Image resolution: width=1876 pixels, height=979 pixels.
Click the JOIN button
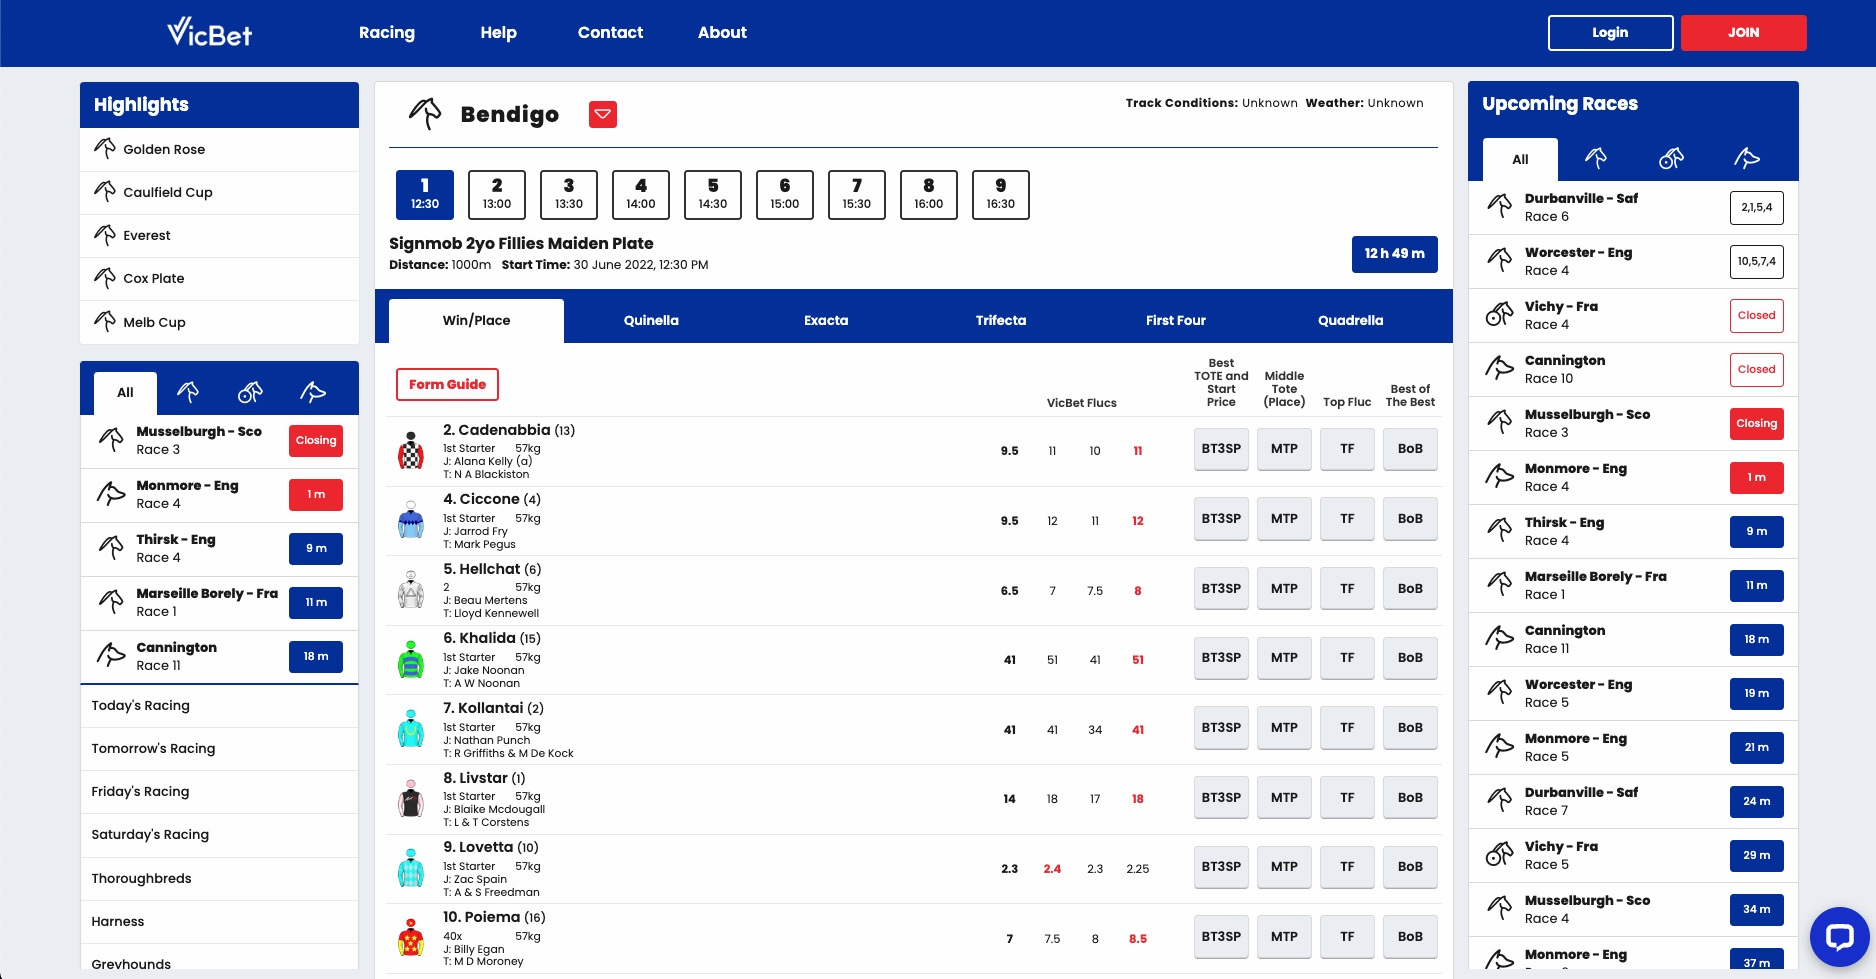(x=1743, y=33)
